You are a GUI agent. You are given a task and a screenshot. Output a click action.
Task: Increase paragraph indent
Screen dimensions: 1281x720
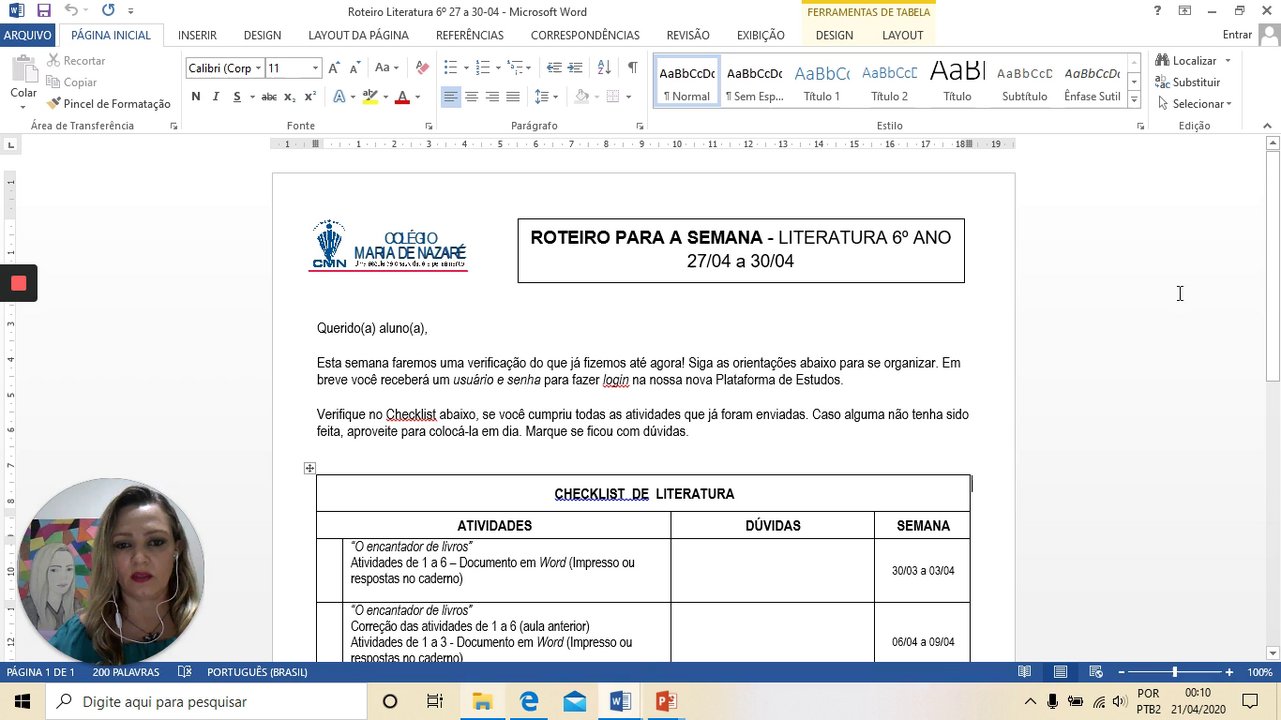[x=575, y=68]
